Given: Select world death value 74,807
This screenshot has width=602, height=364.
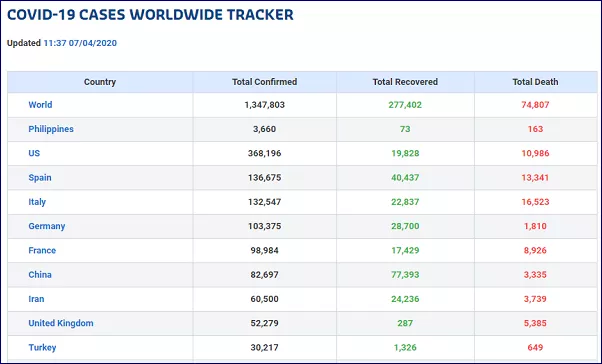Looking at the screenshot, I should [535, 105].
